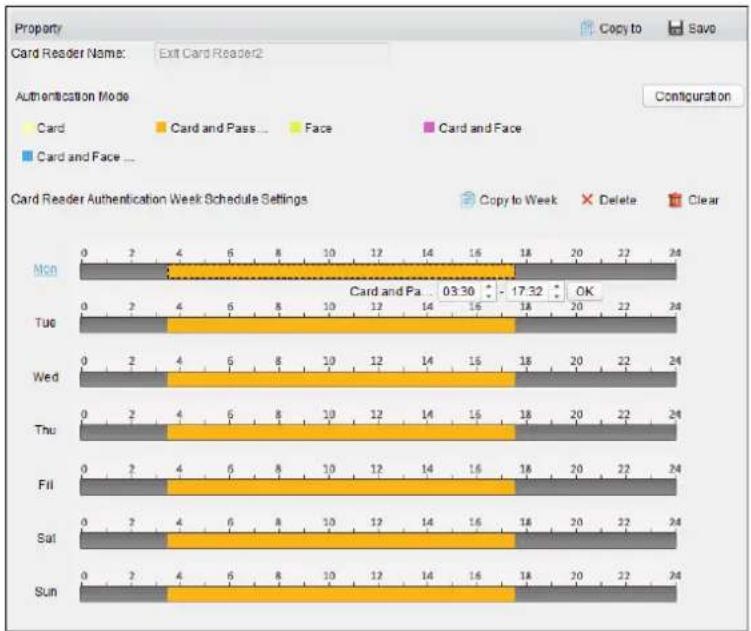Image resolution: width=751 pixels, height=631 pixels.
Task: Click the start time field 03:30
Action: point(458,291)
